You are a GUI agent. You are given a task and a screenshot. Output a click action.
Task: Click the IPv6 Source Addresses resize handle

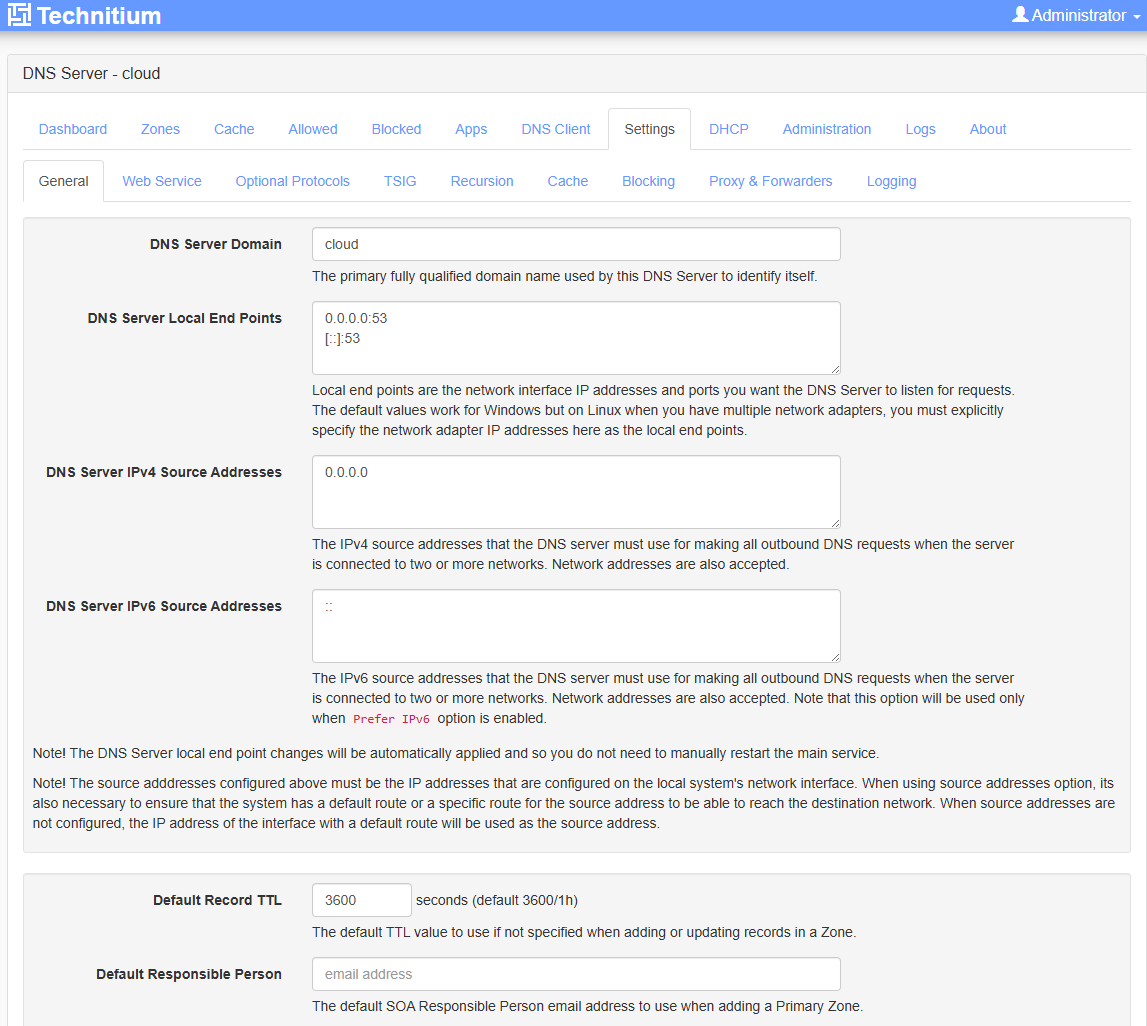(835, 657)
